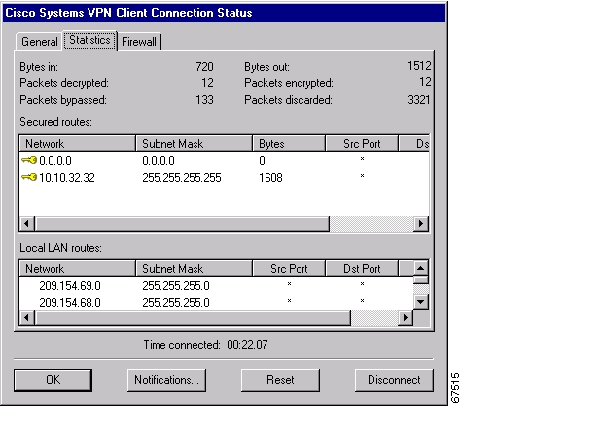The width and height of the screenshot is (600, 434).
Task: Open the Notifications dialog button
Action: click(167, 380)
